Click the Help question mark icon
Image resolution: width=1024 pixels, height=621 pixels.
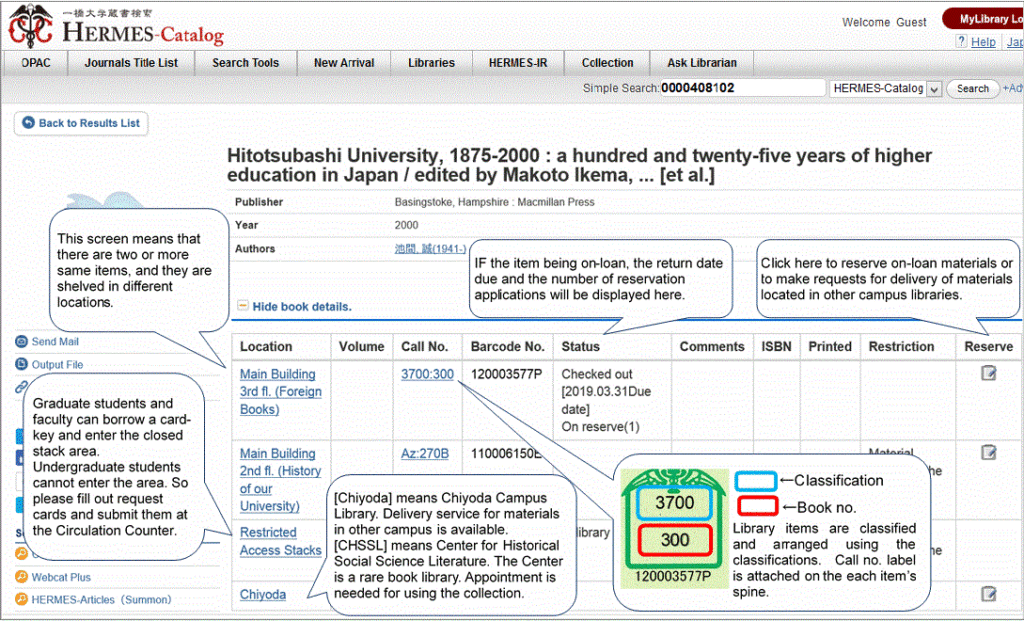pyautogui.click(x=961, y=41)
